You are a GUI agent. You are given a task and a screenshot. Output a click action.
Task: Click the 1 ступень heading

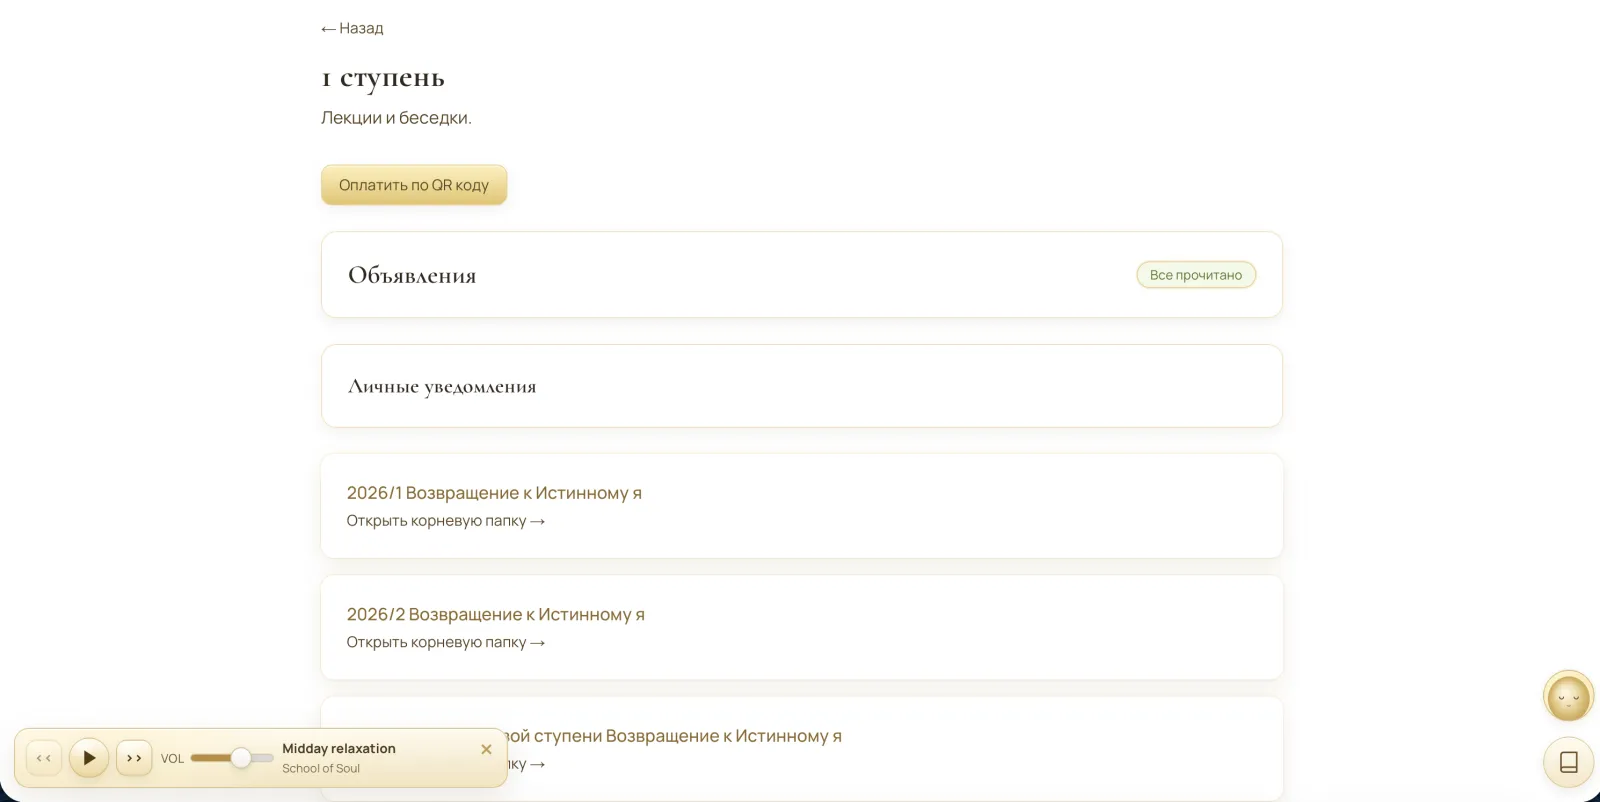coord(383,78)
